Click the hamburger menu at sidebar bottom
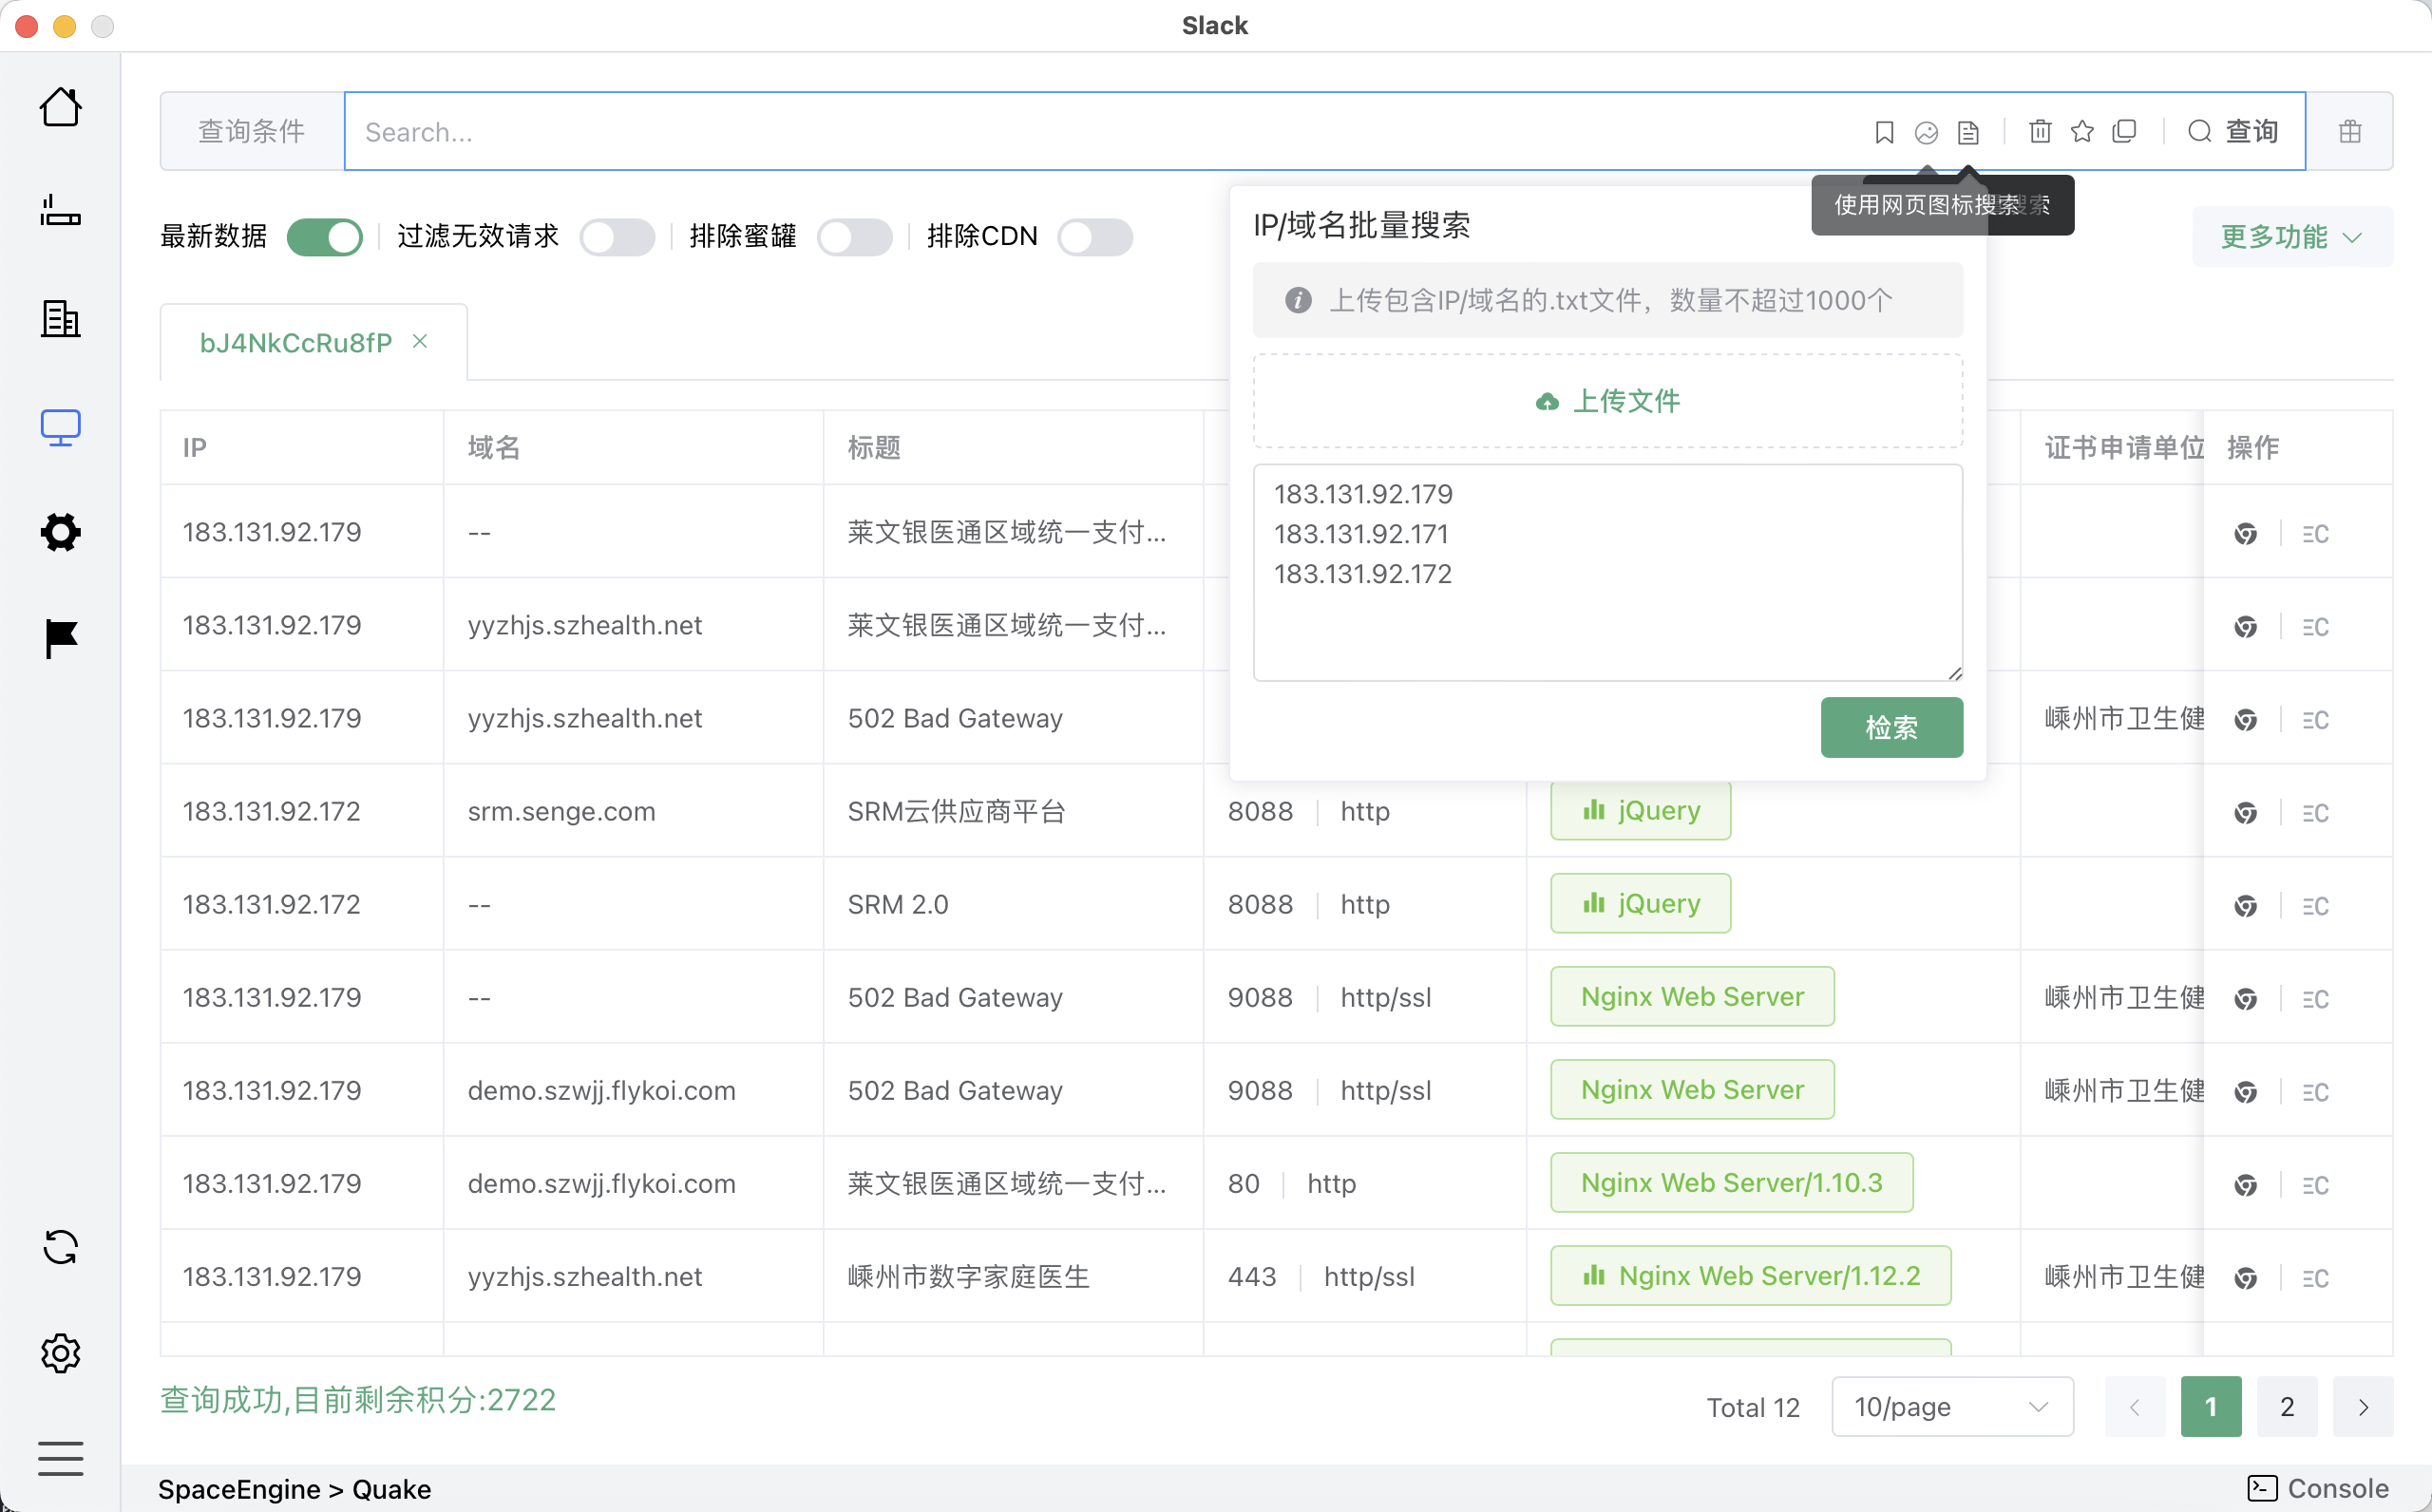 tap(60, 1458)
